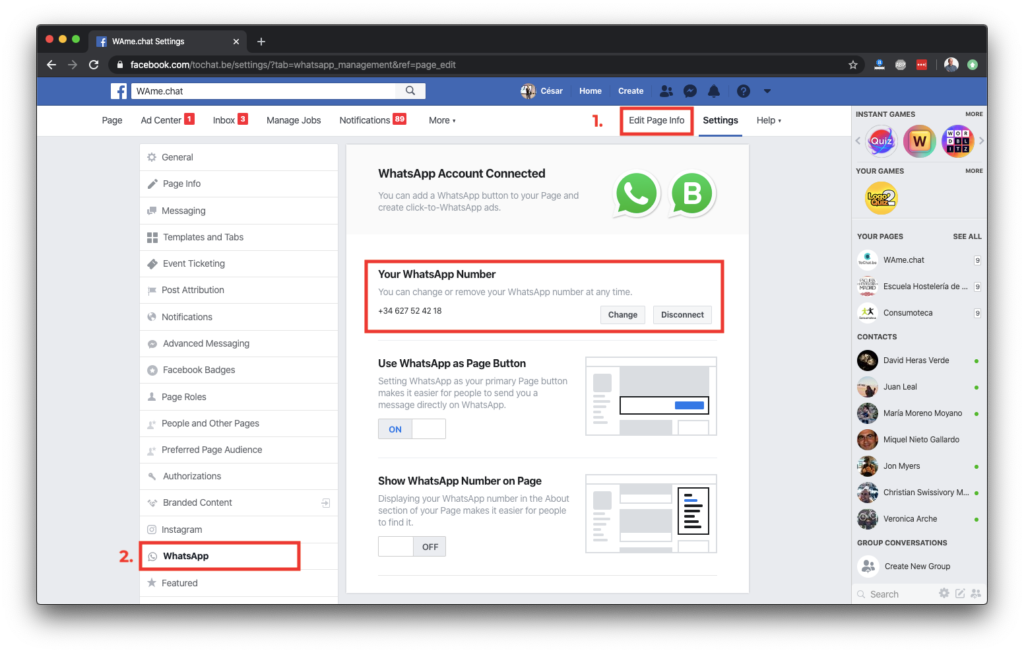Toggle Use WhatsApp as Page Button switch
Viewport: 1024px width, 653px height.
(x=411, y=429)
